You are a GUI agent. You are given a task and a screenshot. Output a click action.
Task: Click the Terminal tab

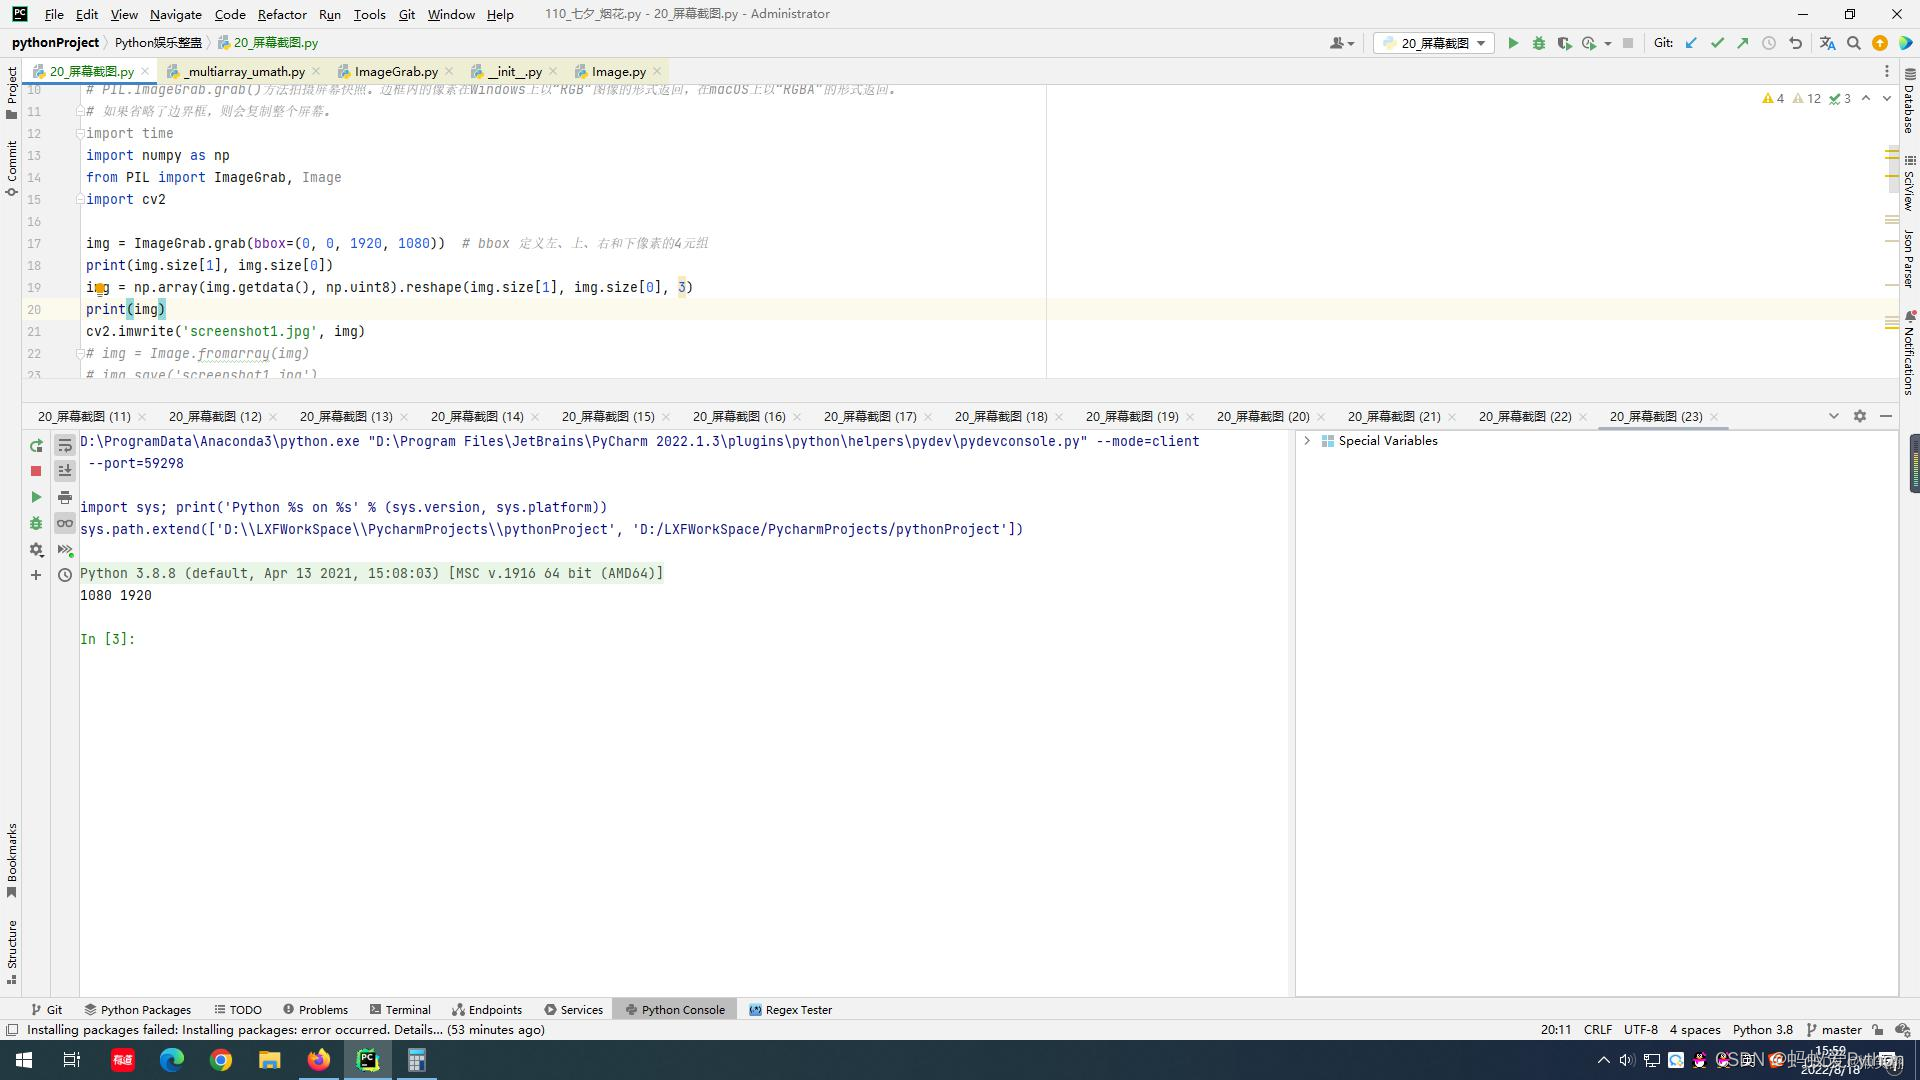(x=409, y=1010)
